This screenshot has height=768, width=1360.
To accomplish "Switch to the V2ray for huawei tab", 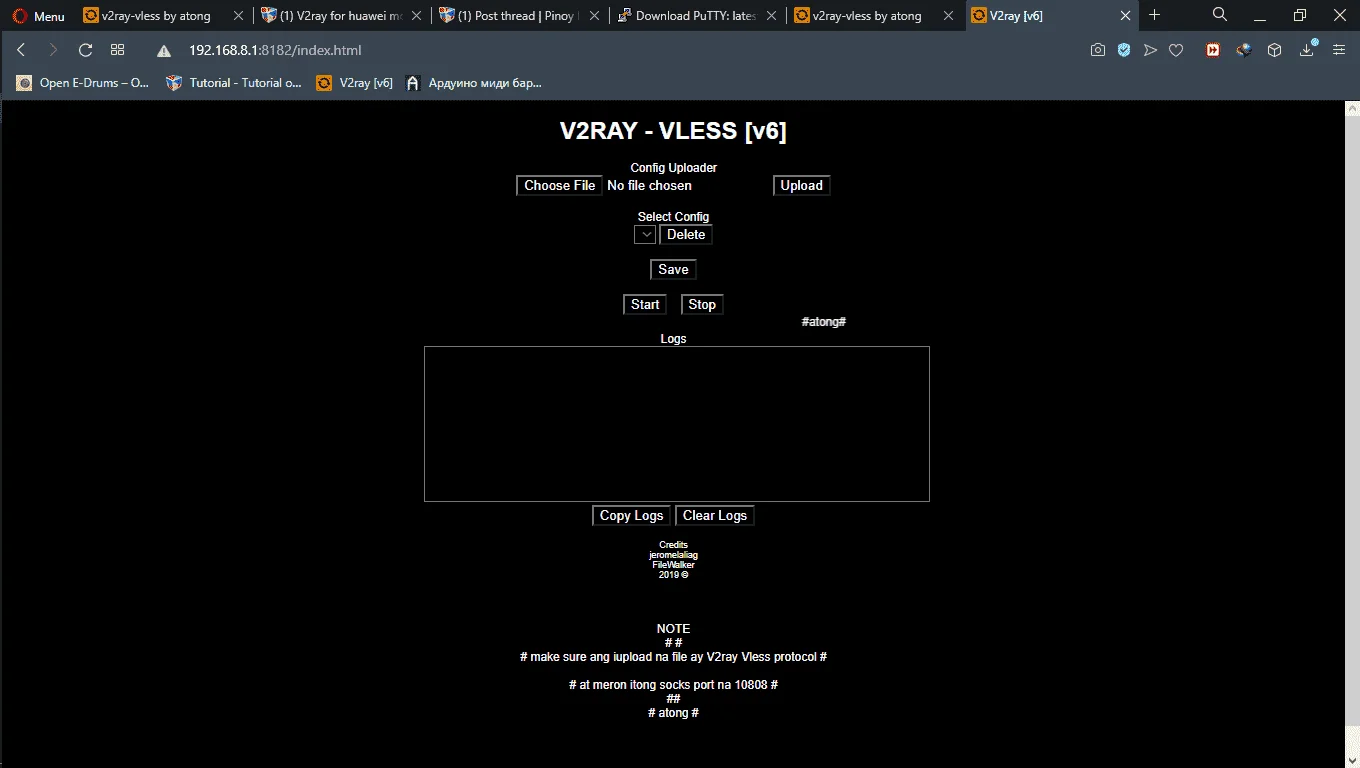I will pos(341,16).
